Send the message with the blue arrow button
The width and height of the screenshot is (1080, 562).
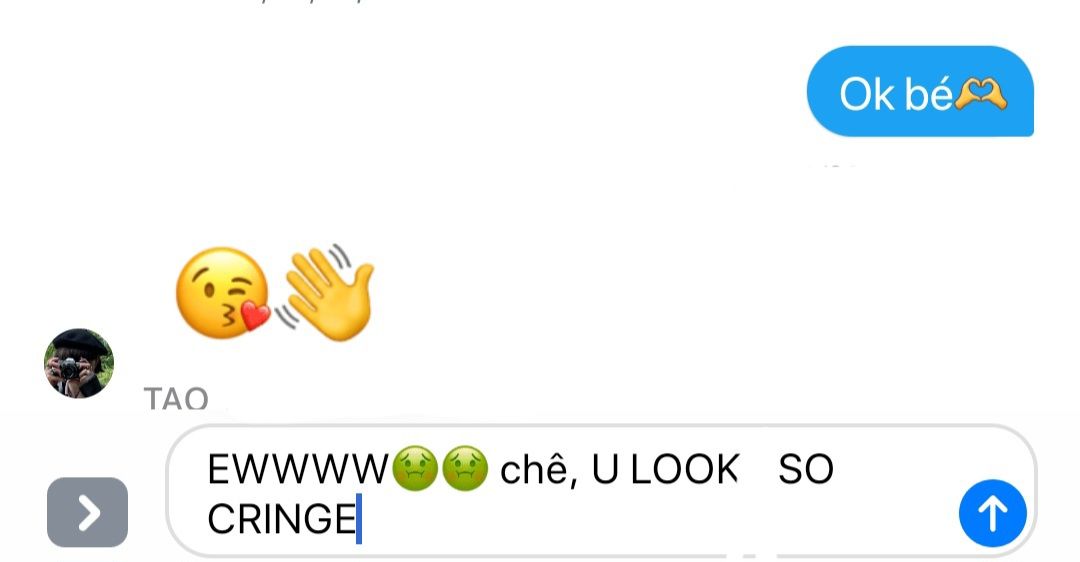pos(993,513)
